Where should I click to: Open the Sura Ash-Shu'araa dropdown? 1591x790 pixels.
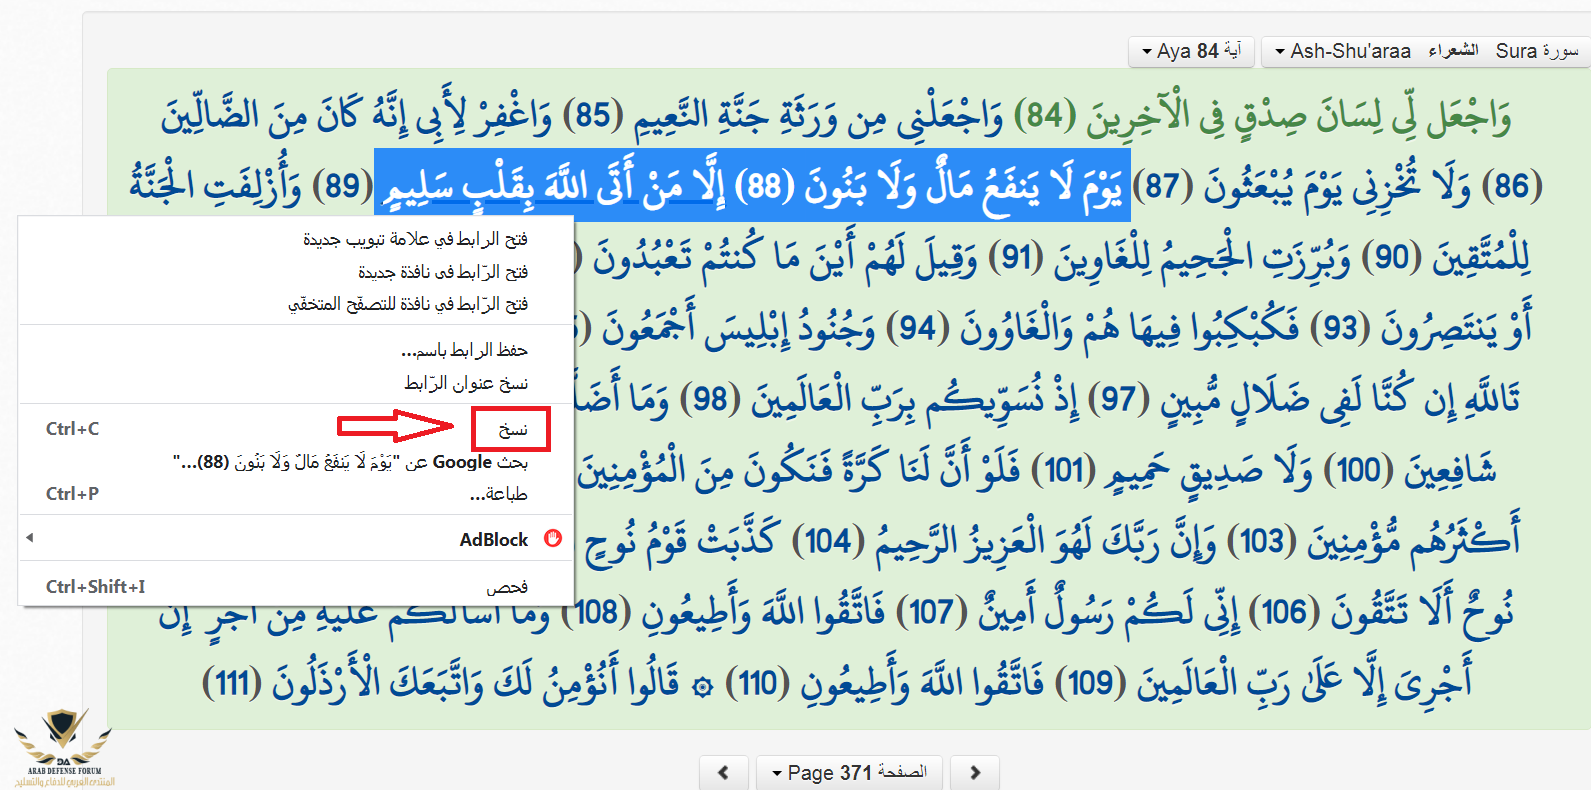coord(1425,51)
